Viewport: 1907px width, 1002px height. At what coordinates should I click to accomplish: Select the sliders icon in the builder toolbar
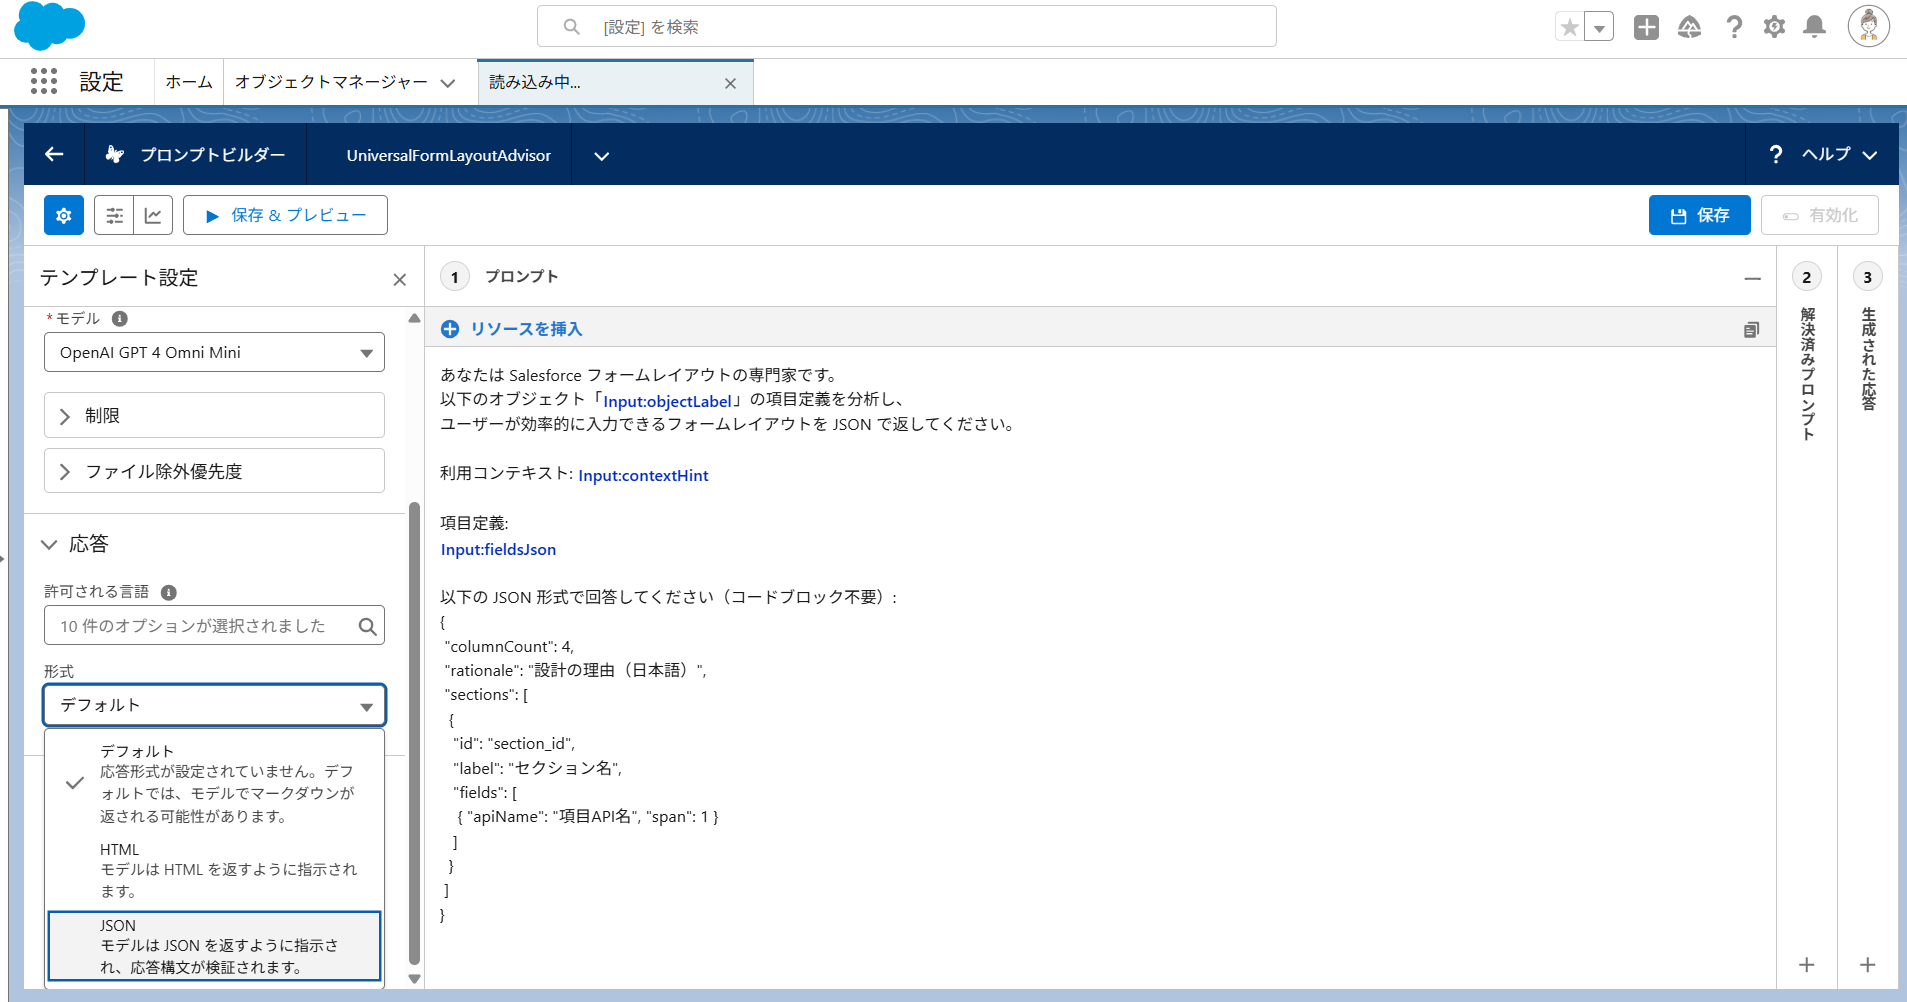click(x=114, y=214)
